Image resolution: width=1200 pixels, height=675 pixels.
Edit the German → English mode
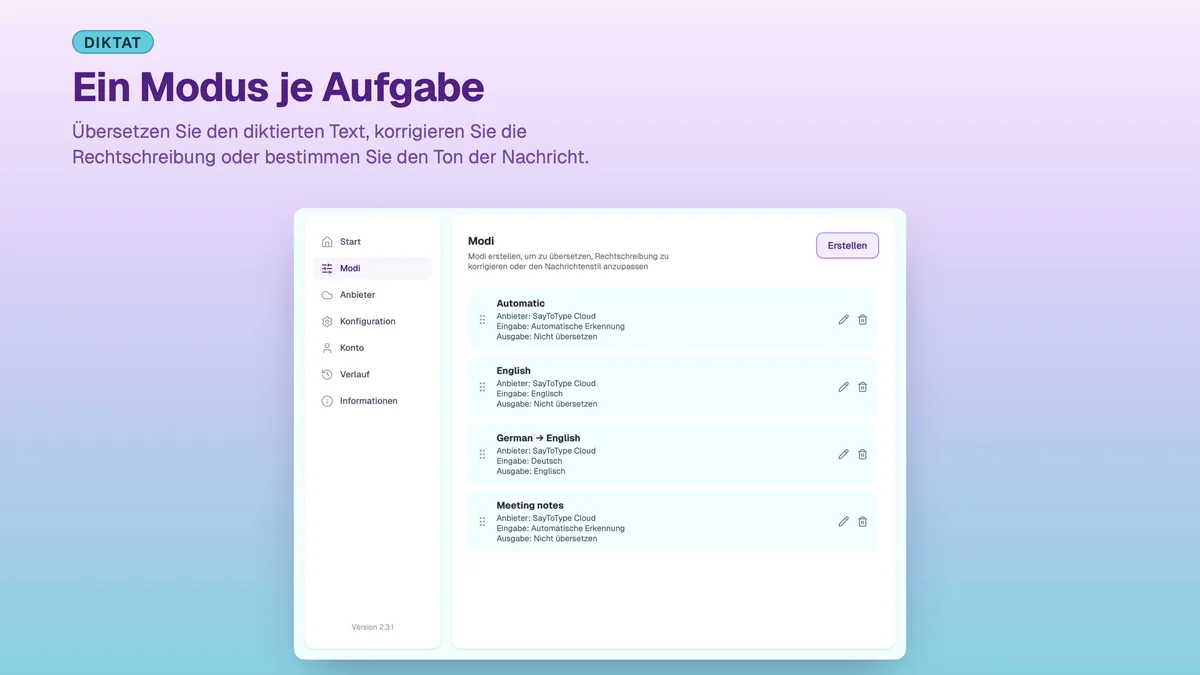[843, 454]
